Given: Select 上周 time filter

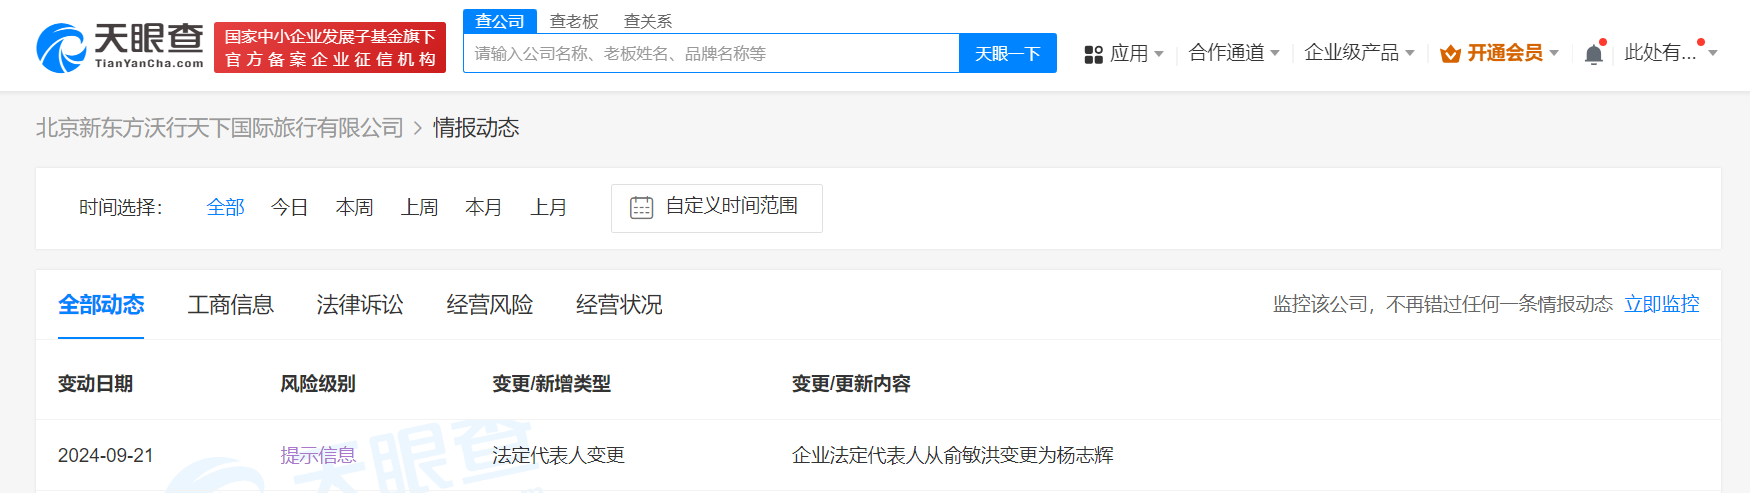Looking at the screenshot, I should coord(420,207).
